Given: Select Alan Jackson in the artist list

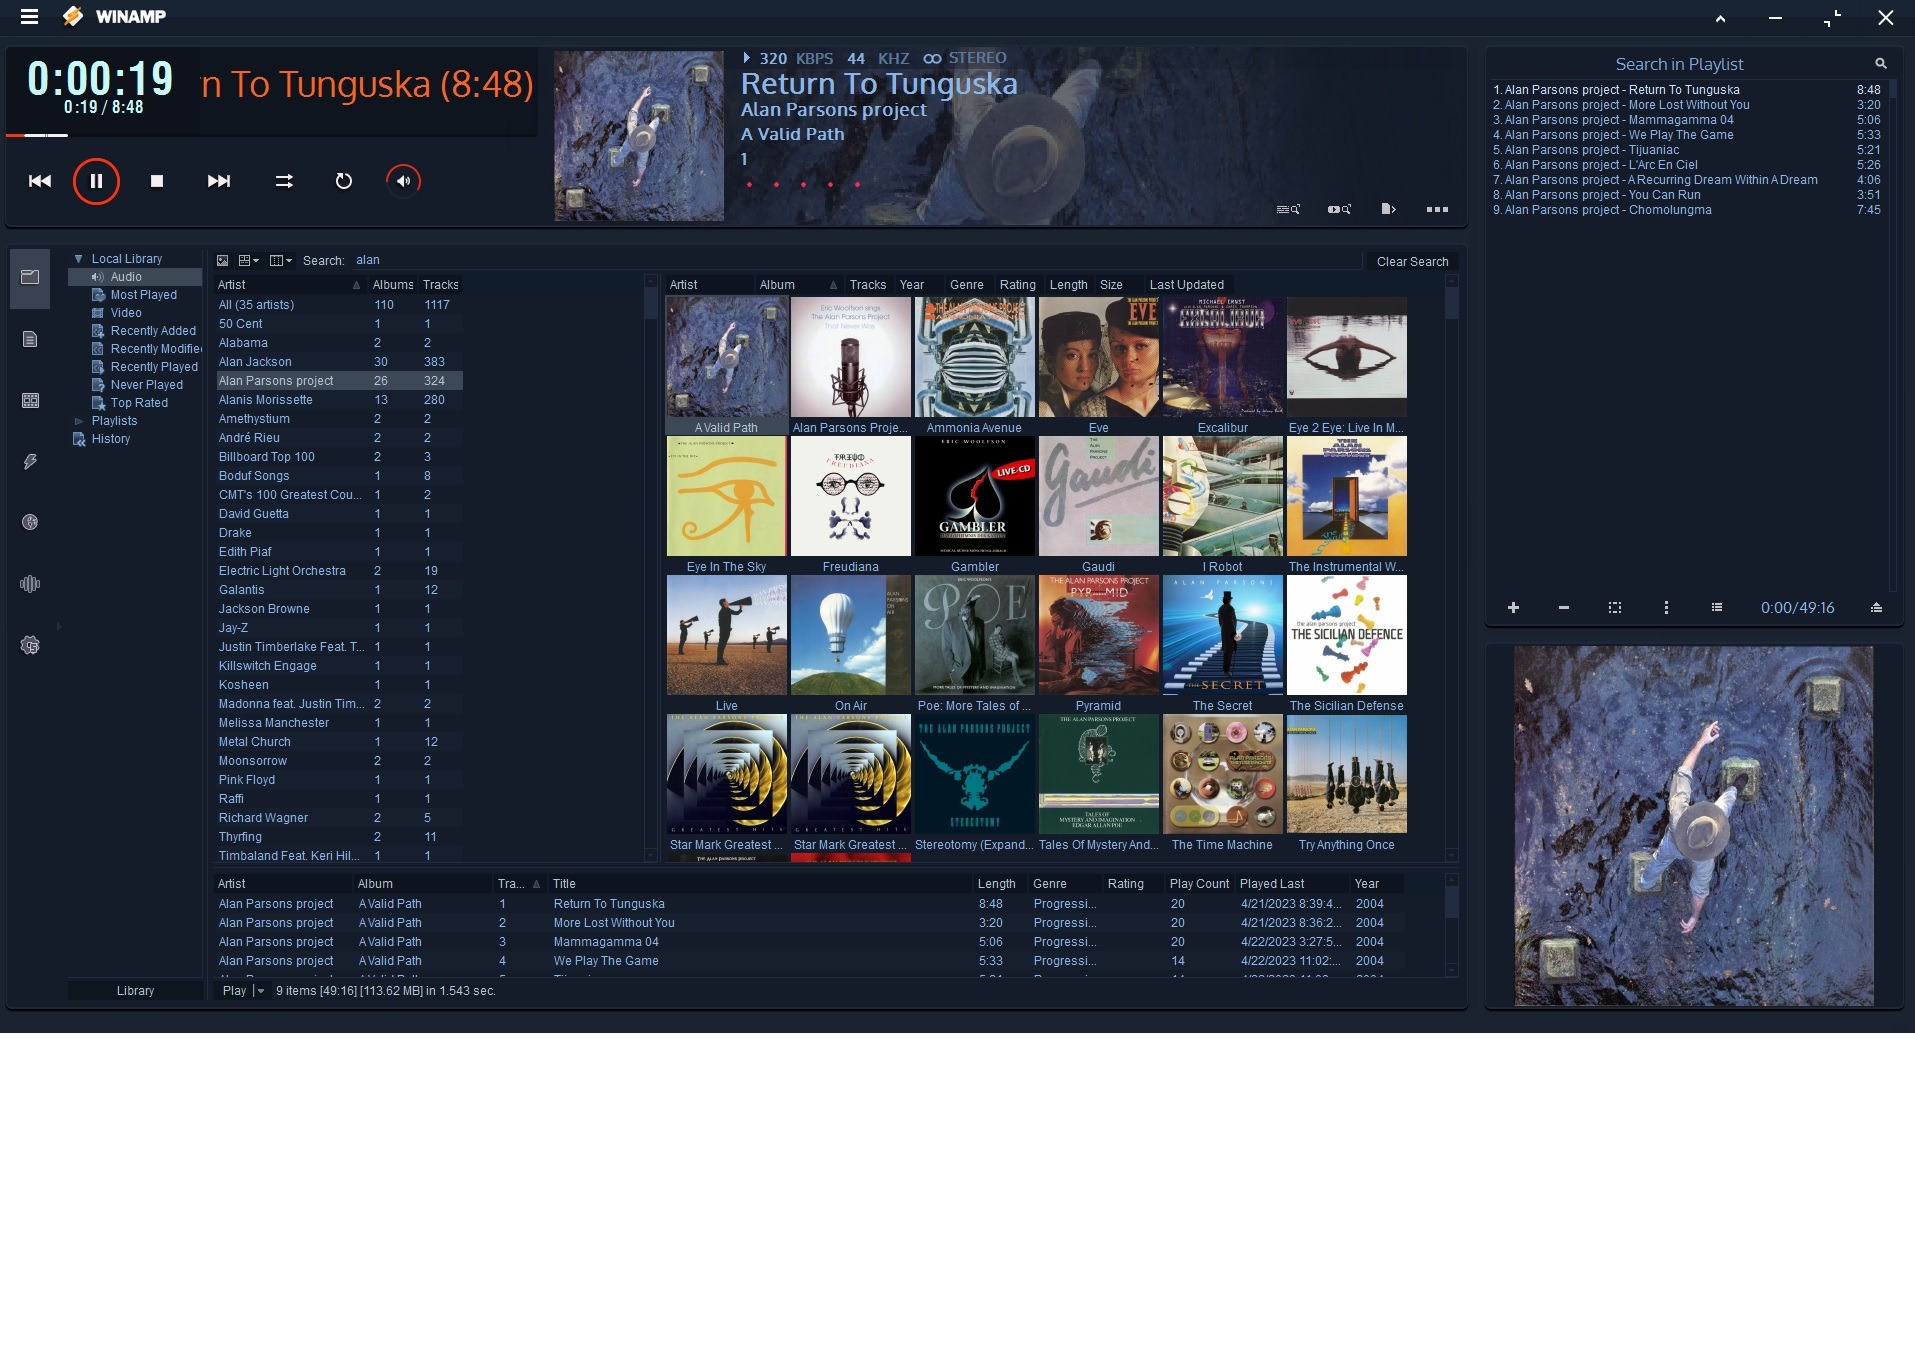Looking at the screenshot, I should click(x=339, y=362).
